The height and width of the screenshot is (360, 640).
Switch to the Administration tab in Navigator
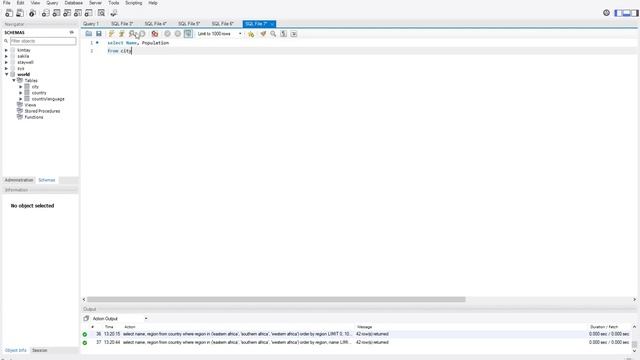tap(19, 180)
